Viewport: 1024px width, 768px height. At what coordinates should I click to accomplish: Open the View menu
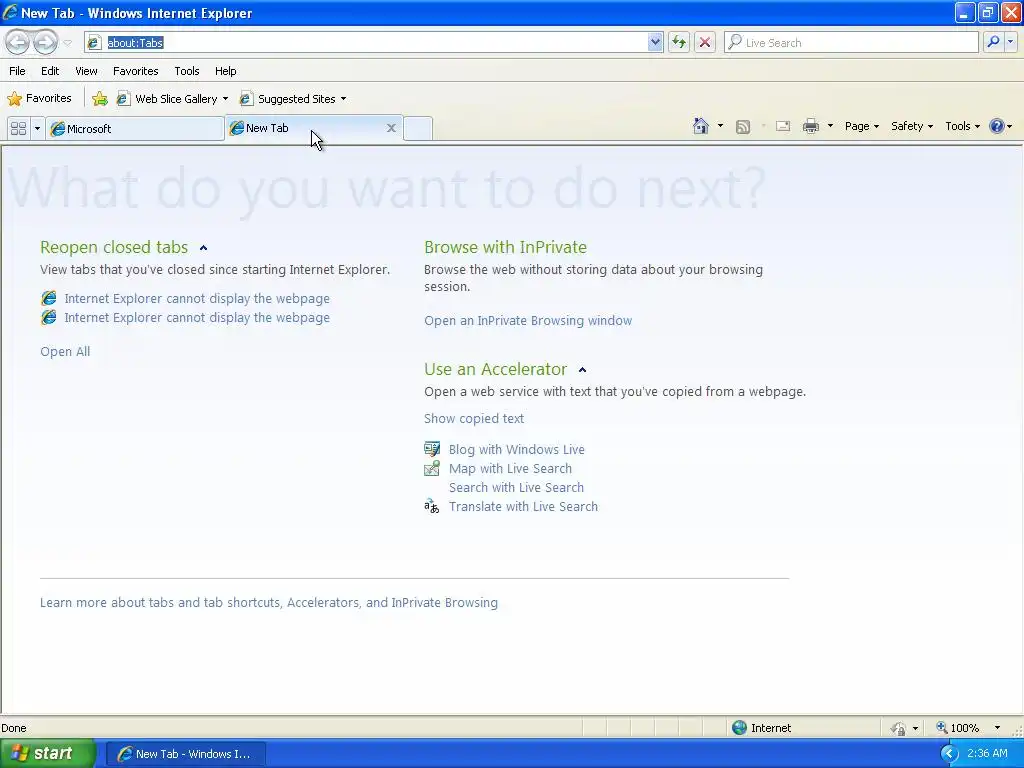86,71
